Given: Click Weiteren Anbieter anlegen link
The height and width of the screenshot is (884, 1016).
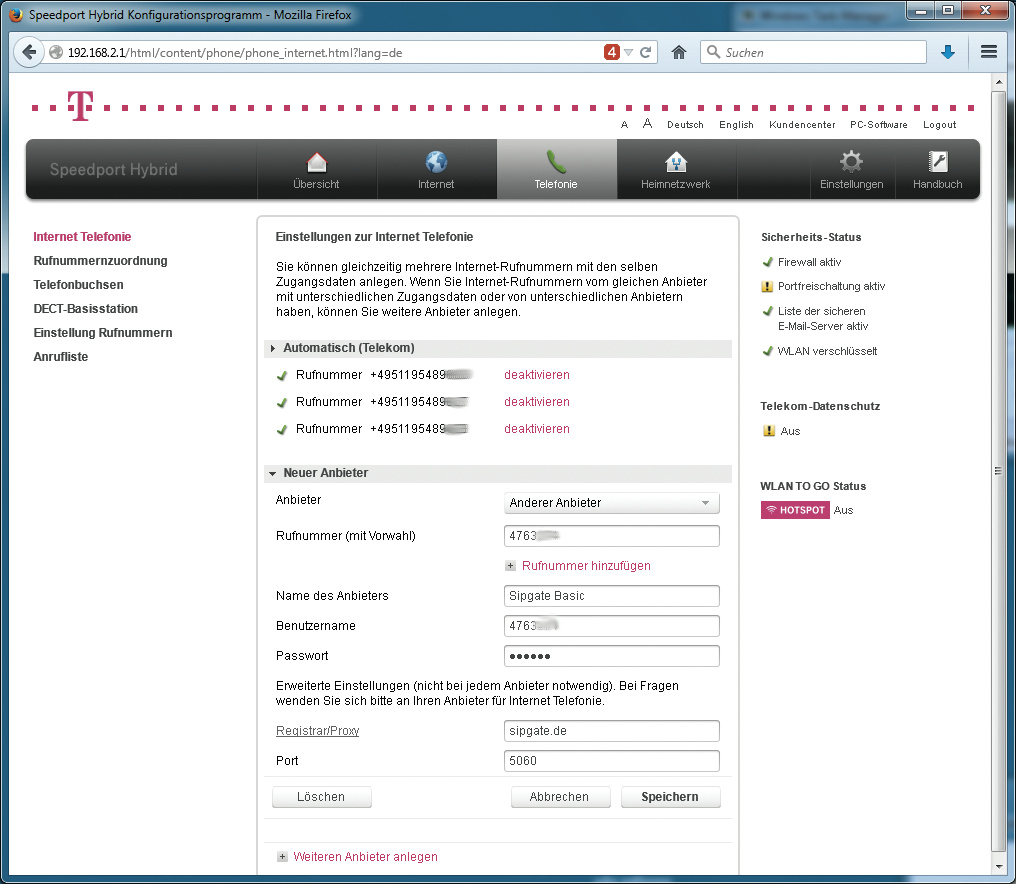Looking at the screenshot, I should pos(365,857).
